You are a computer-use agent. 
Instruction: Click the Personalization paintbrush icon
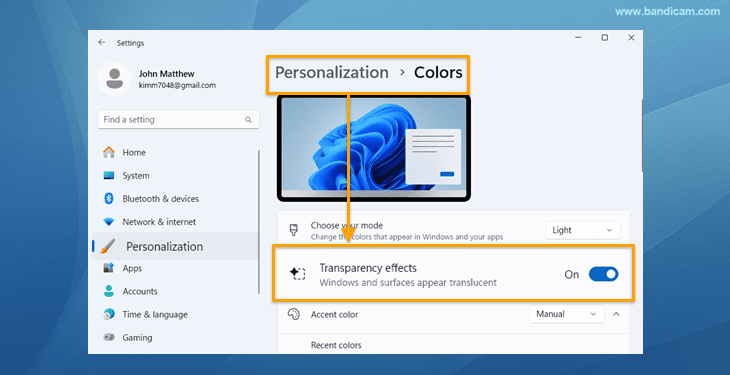[x=107, y=246]
